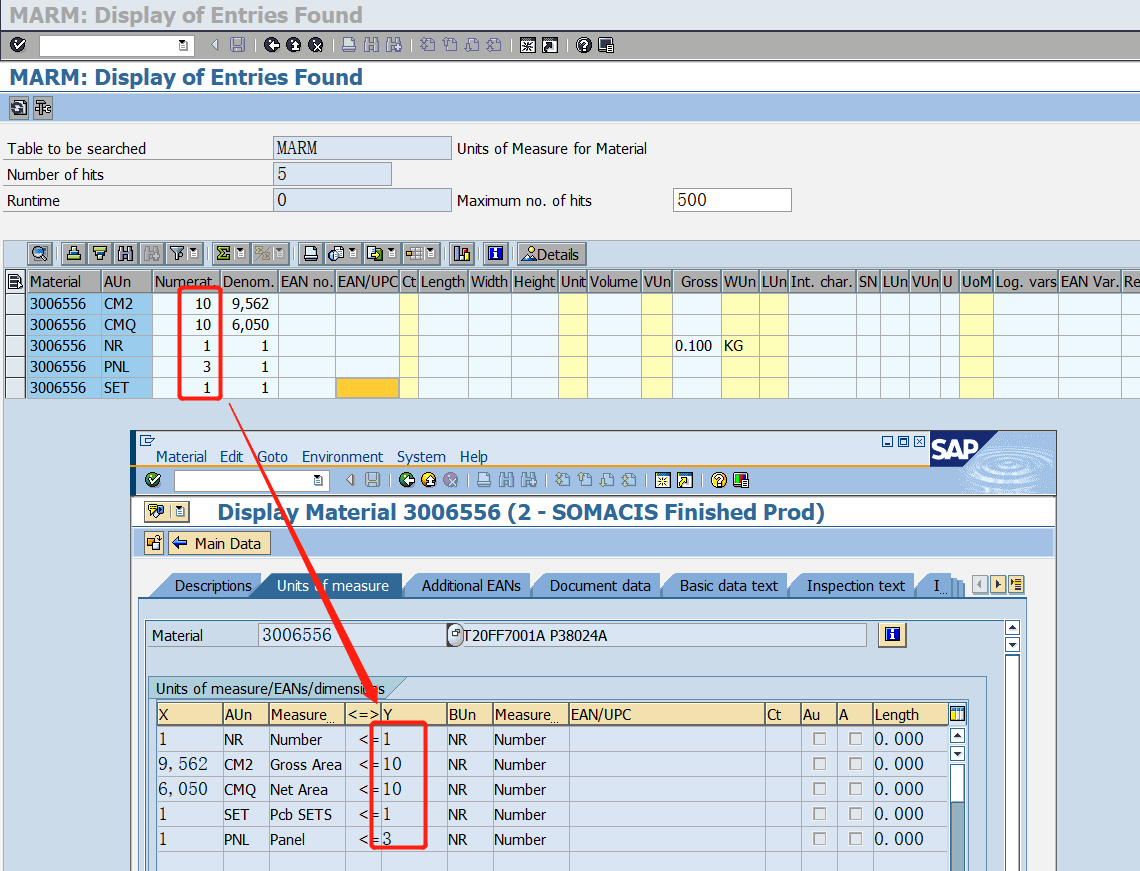Click the Details button
The height and width of the screenshot is (871, 1140).
pyautogui.click(x=550, y=253)
